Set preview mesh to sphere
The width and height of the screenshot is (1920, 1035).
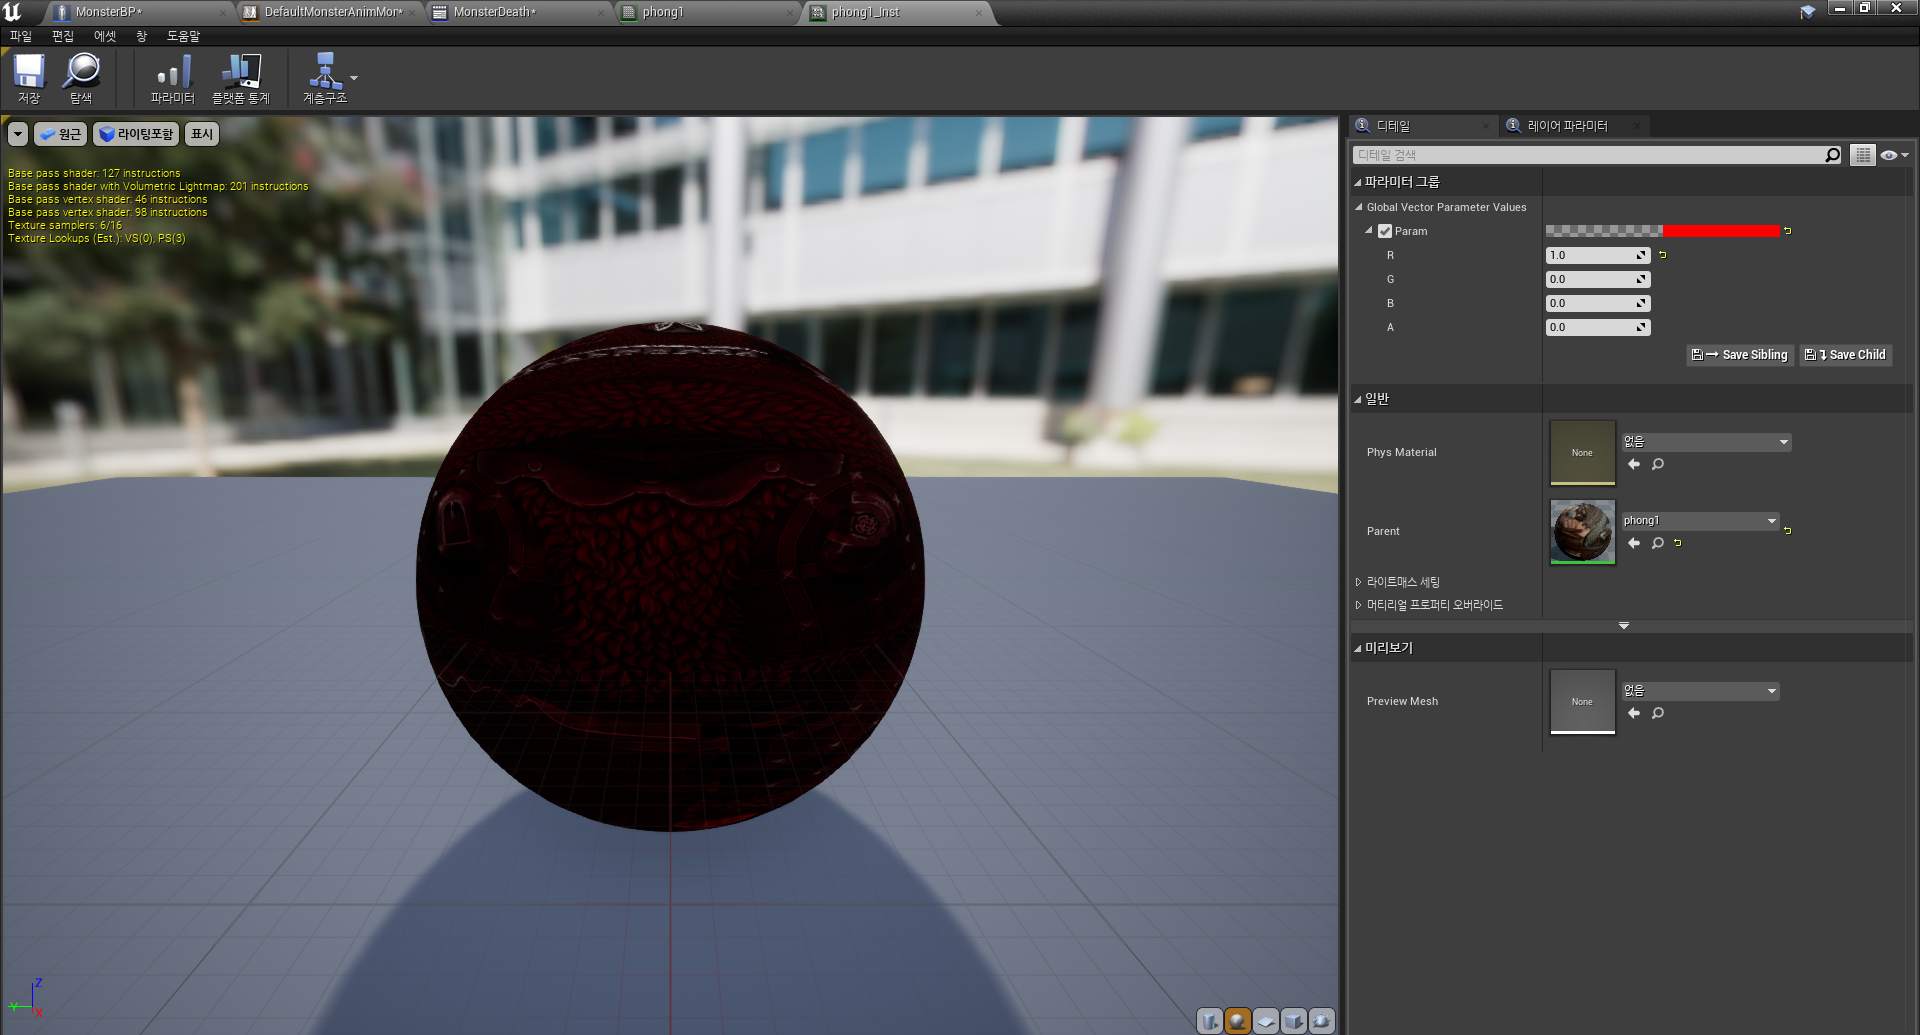(1238, 1021)
